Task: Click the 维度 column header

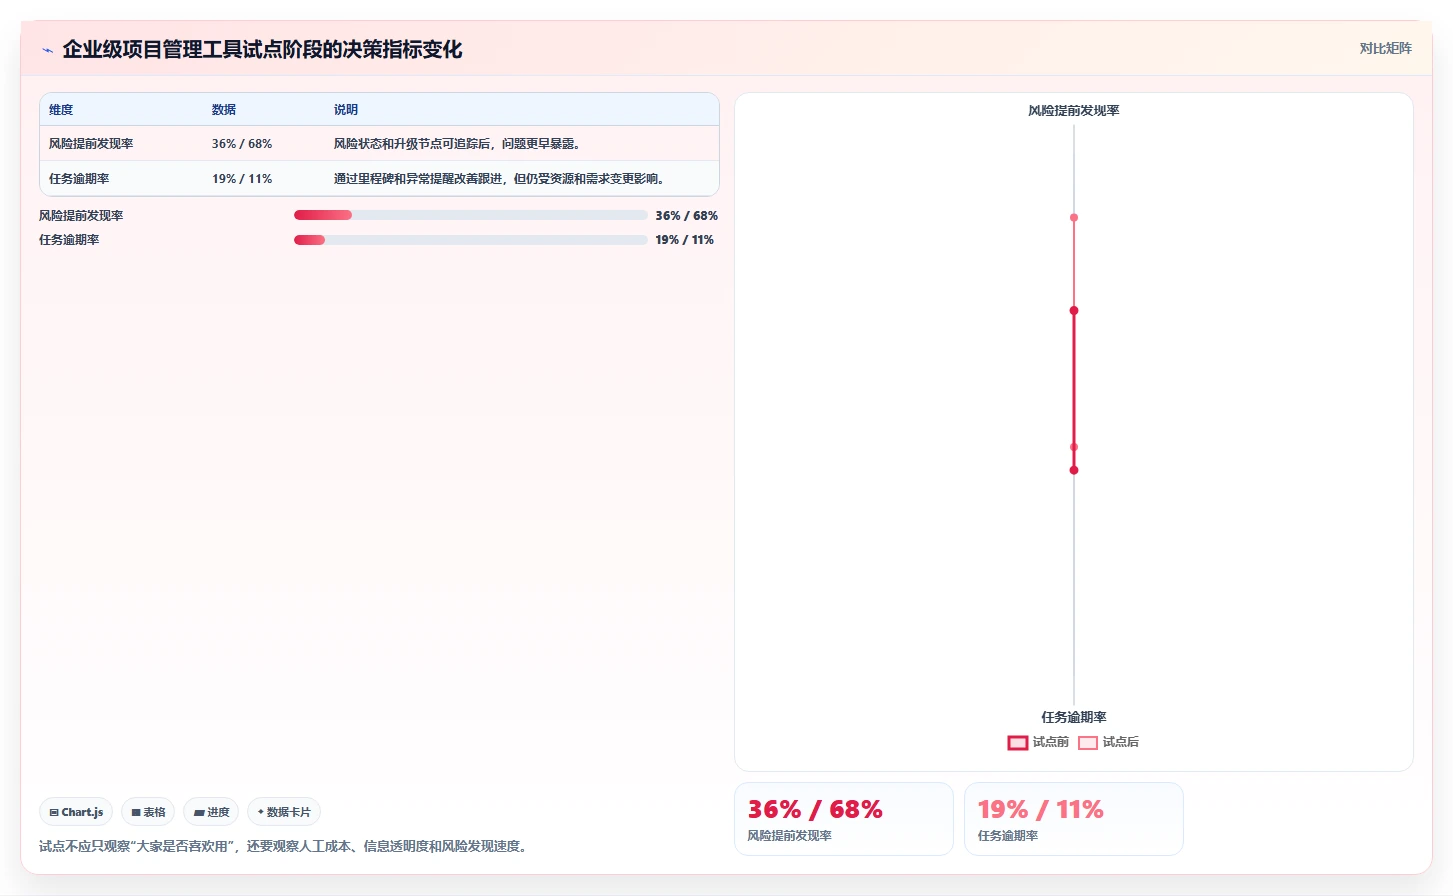Action: [x=61, y=110]
